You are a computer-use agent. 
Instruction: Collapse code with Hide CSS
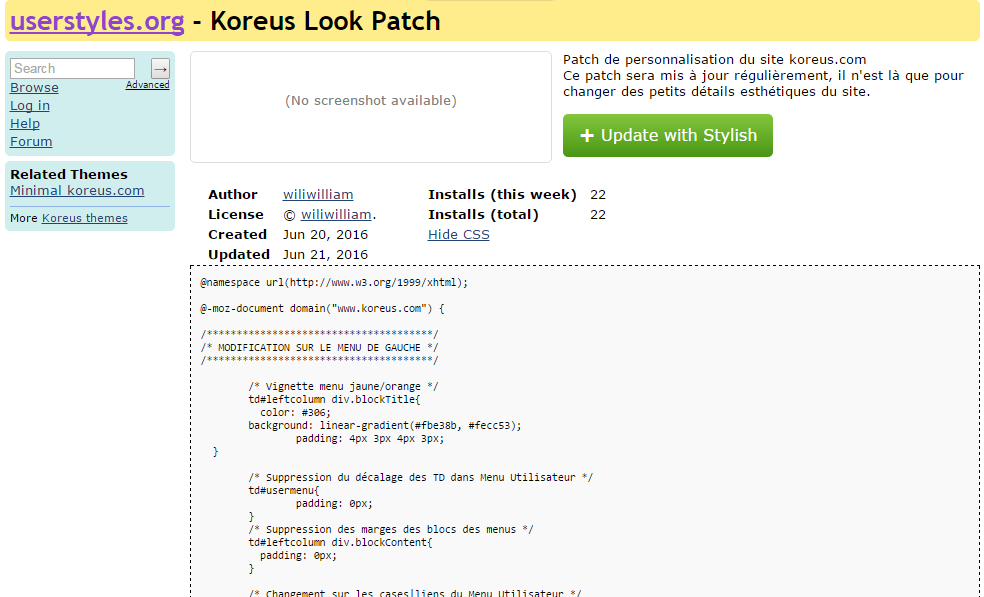pyautogui.click(x=459, y=235)
